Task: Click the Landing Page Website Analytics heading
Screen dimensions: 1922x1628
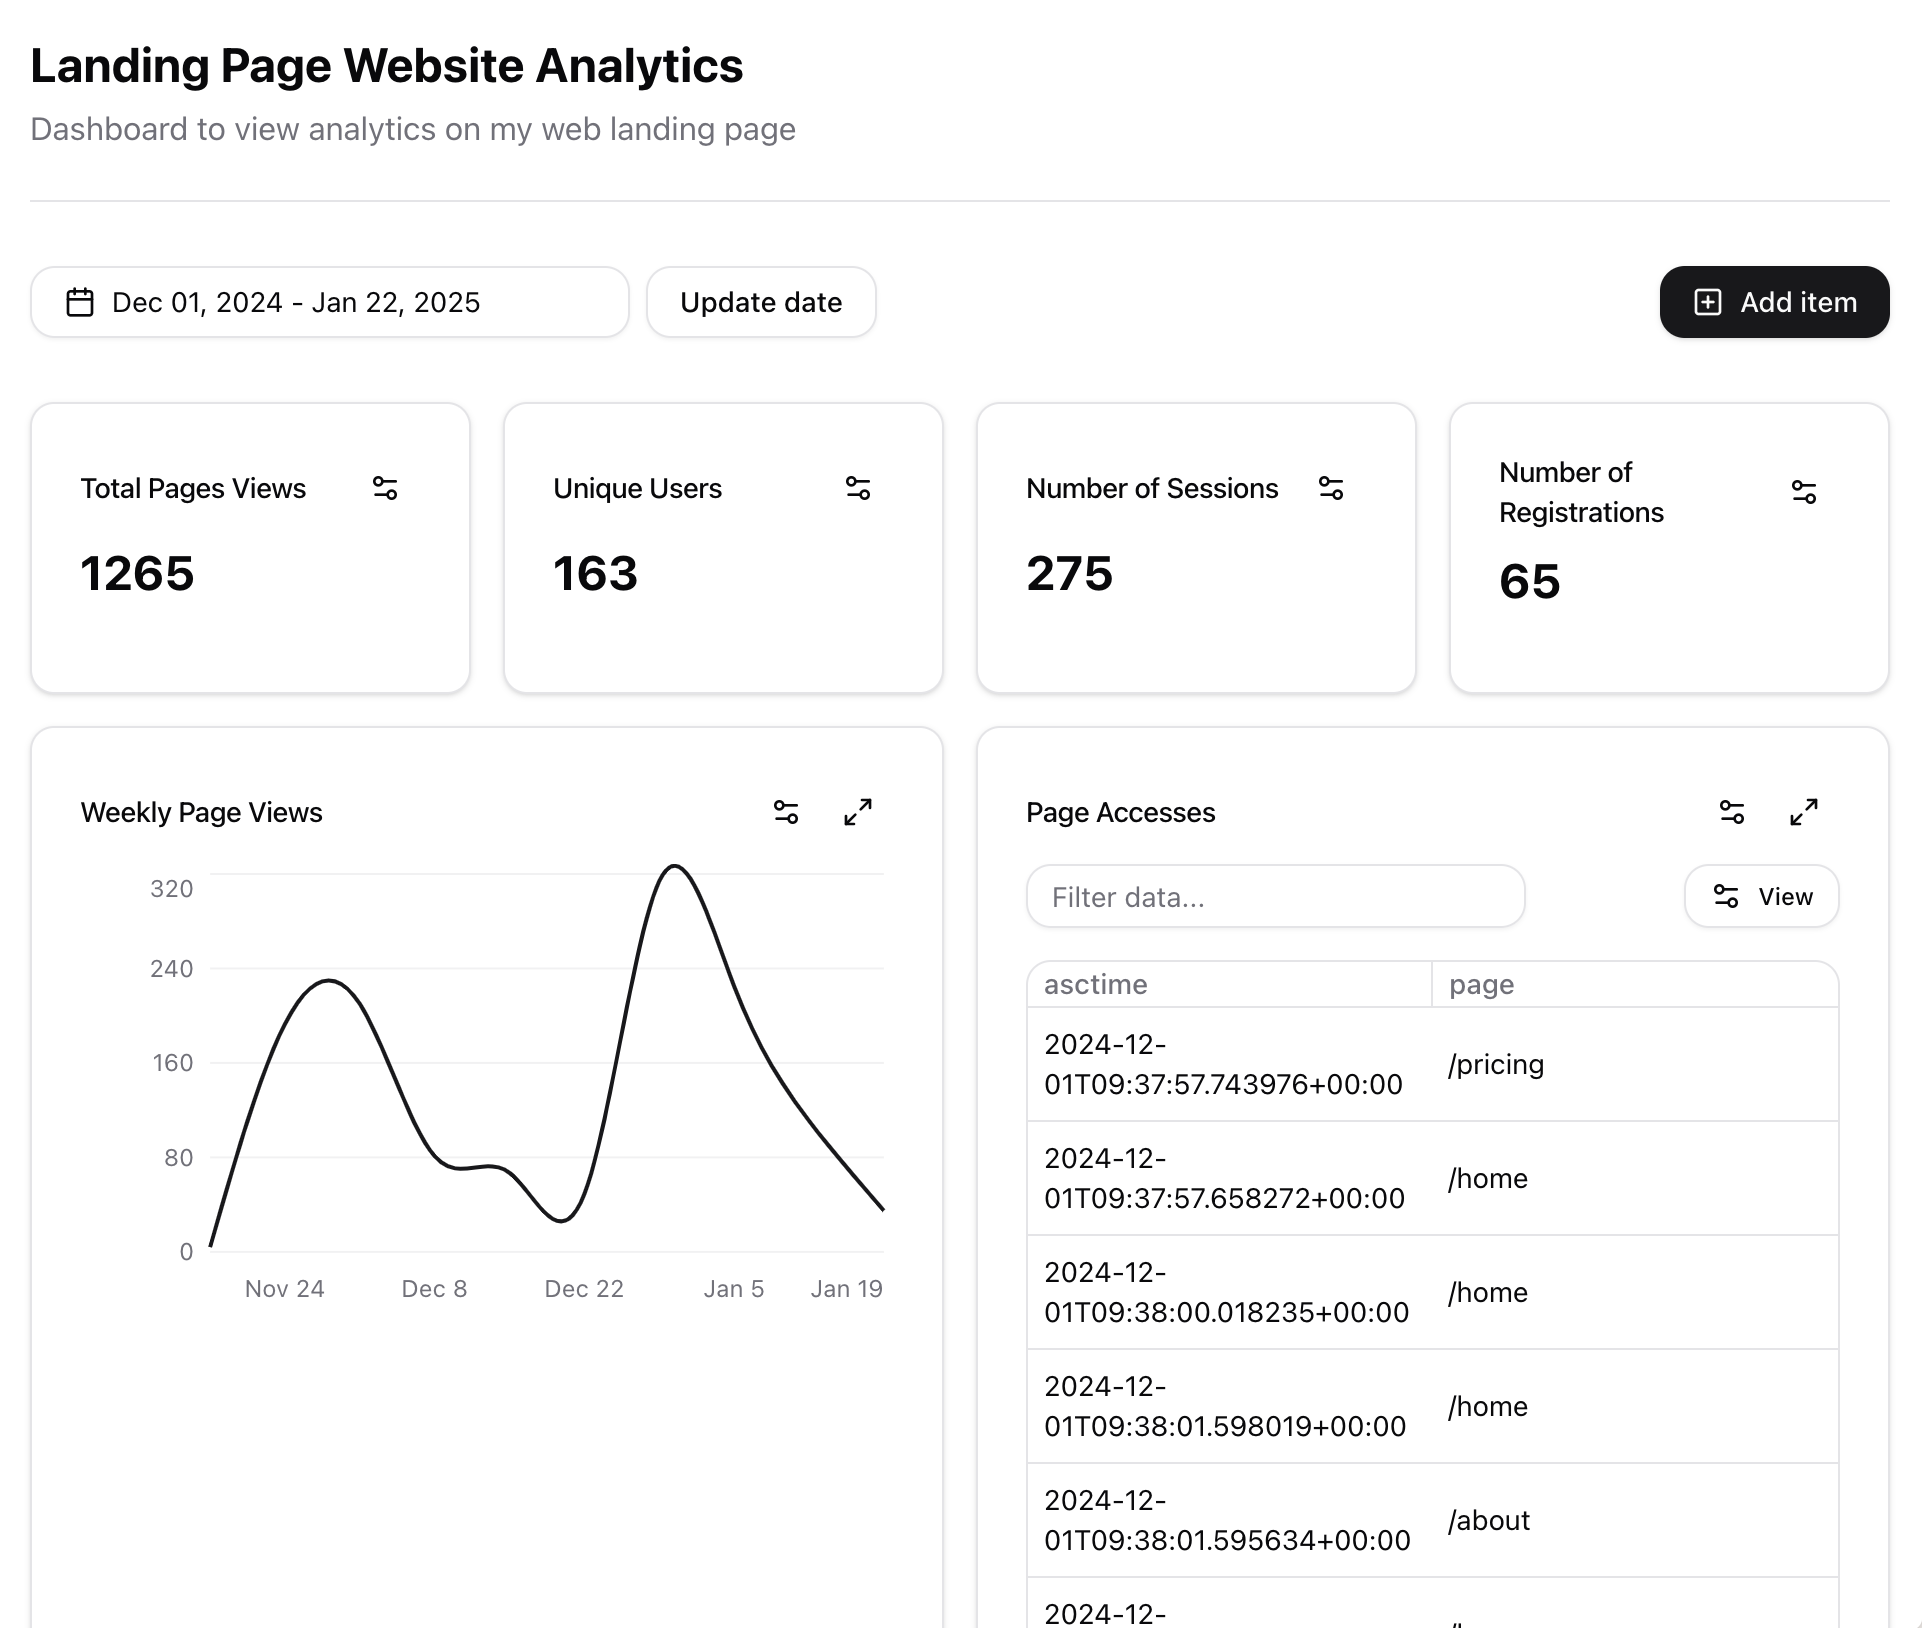Action: tap(386, 66)
